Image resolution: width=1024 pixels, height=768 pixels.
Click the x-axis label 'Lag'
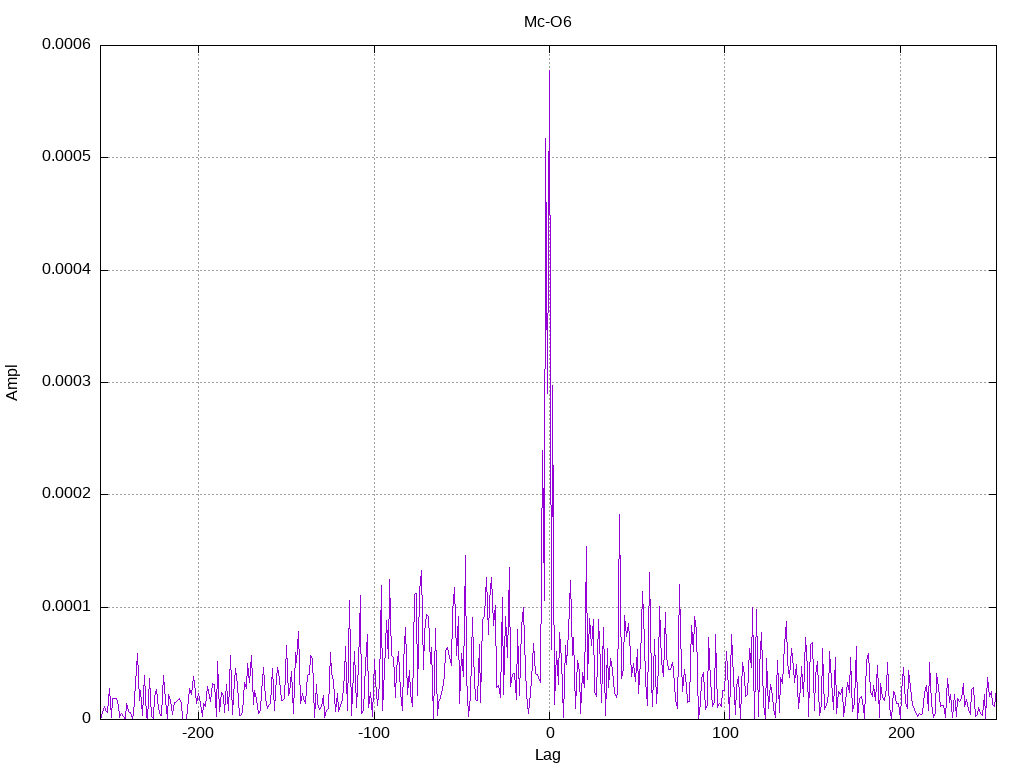pyautogui.click(x=547, y=755)
